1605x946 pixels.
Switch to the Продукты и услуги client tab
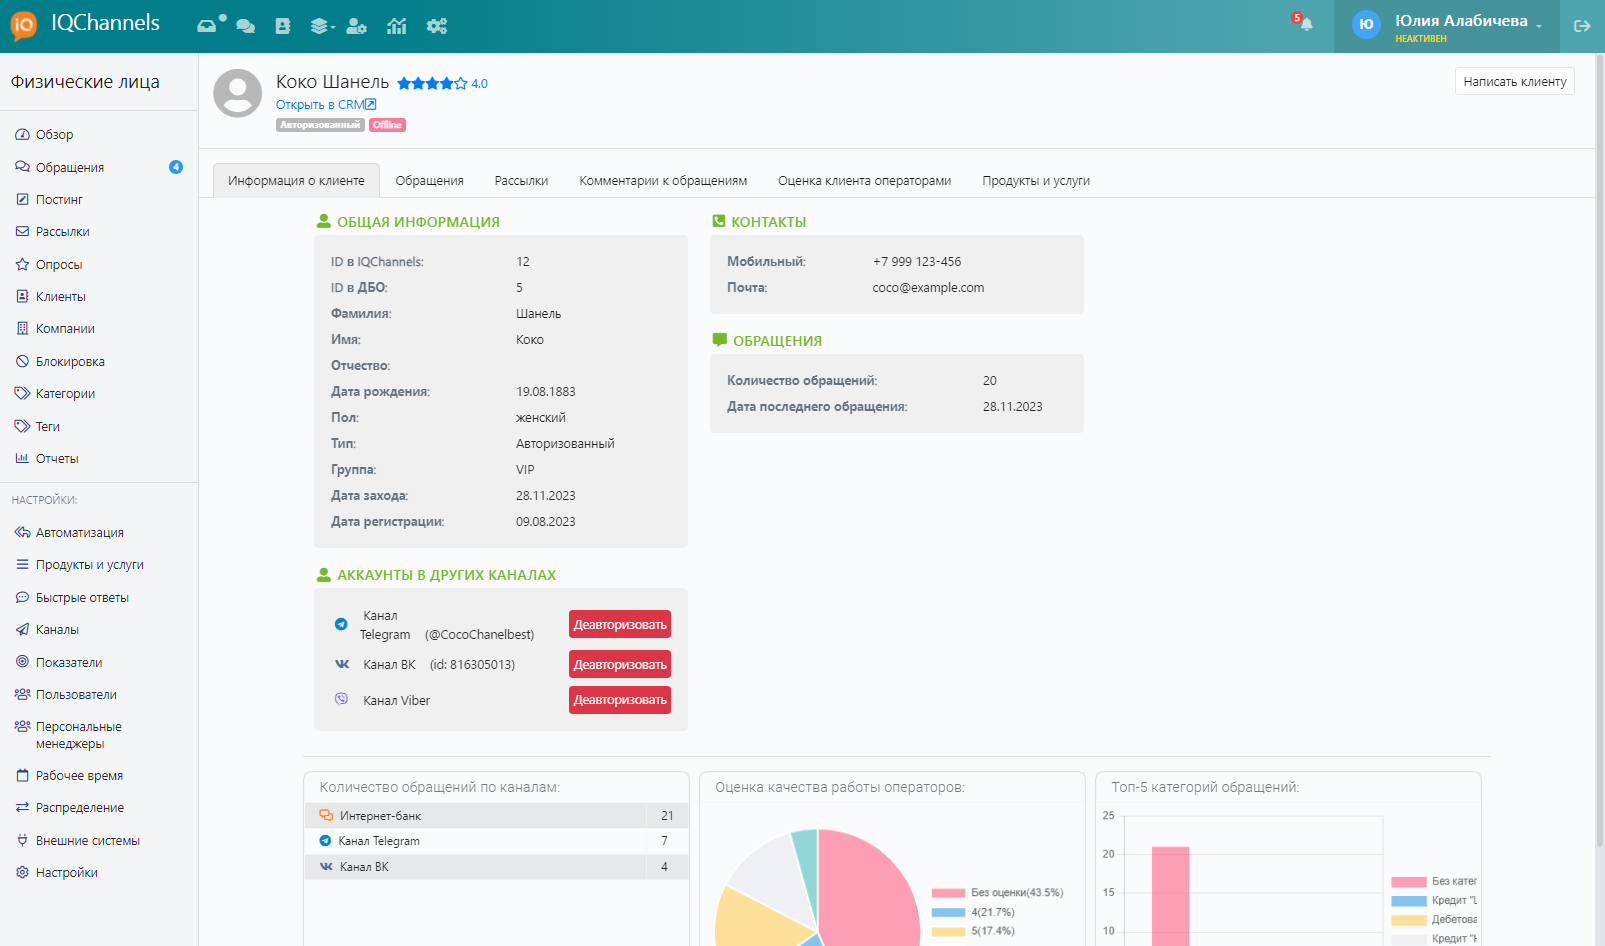(1036, 181)
